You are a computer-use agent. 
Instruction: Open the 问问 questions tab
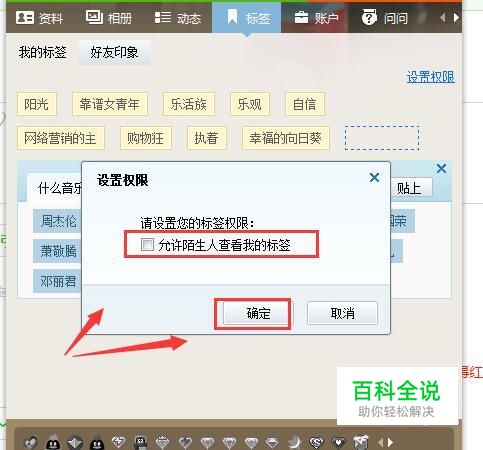coord(385,18)
